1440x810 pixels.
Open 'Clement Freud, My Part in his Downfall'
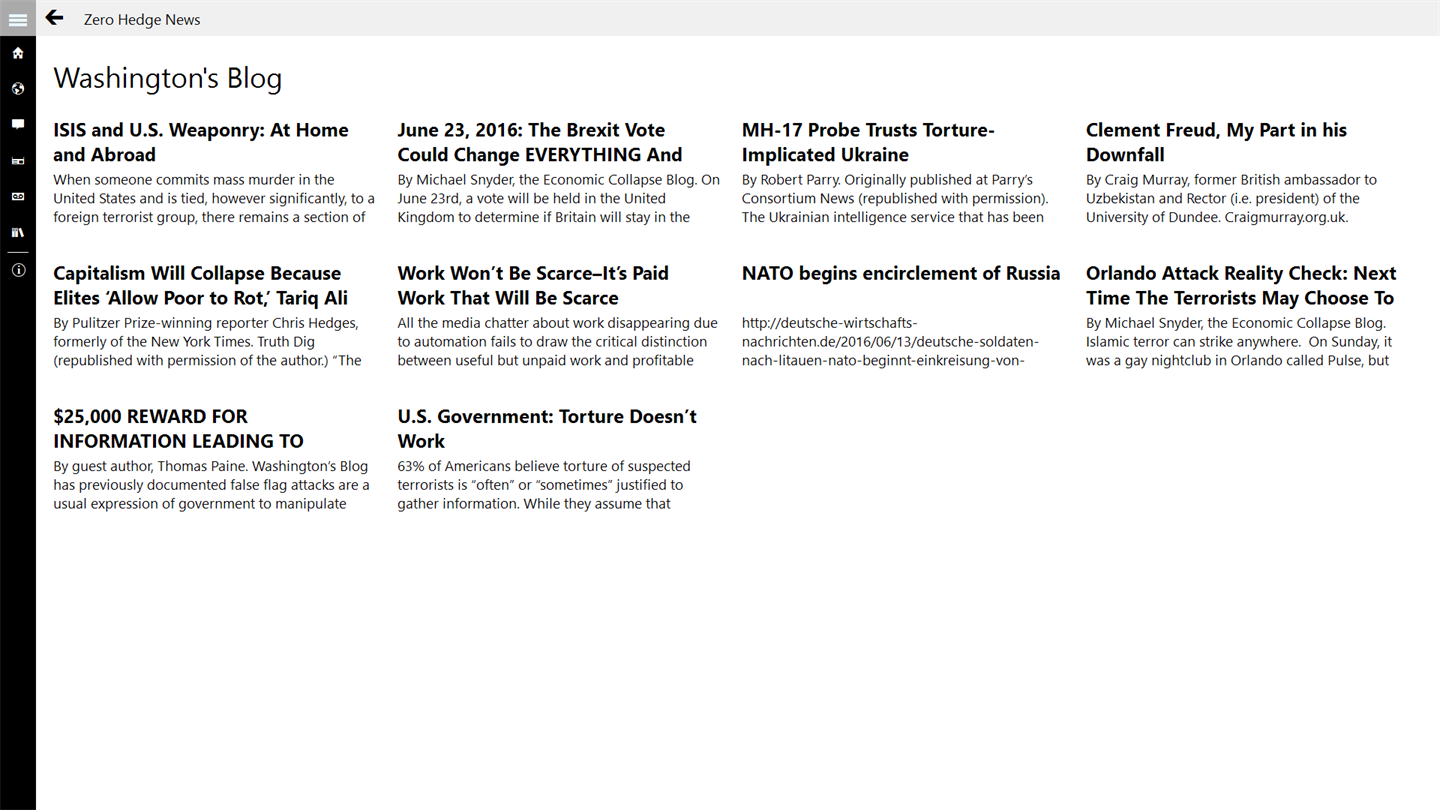tap(1216, 142)
